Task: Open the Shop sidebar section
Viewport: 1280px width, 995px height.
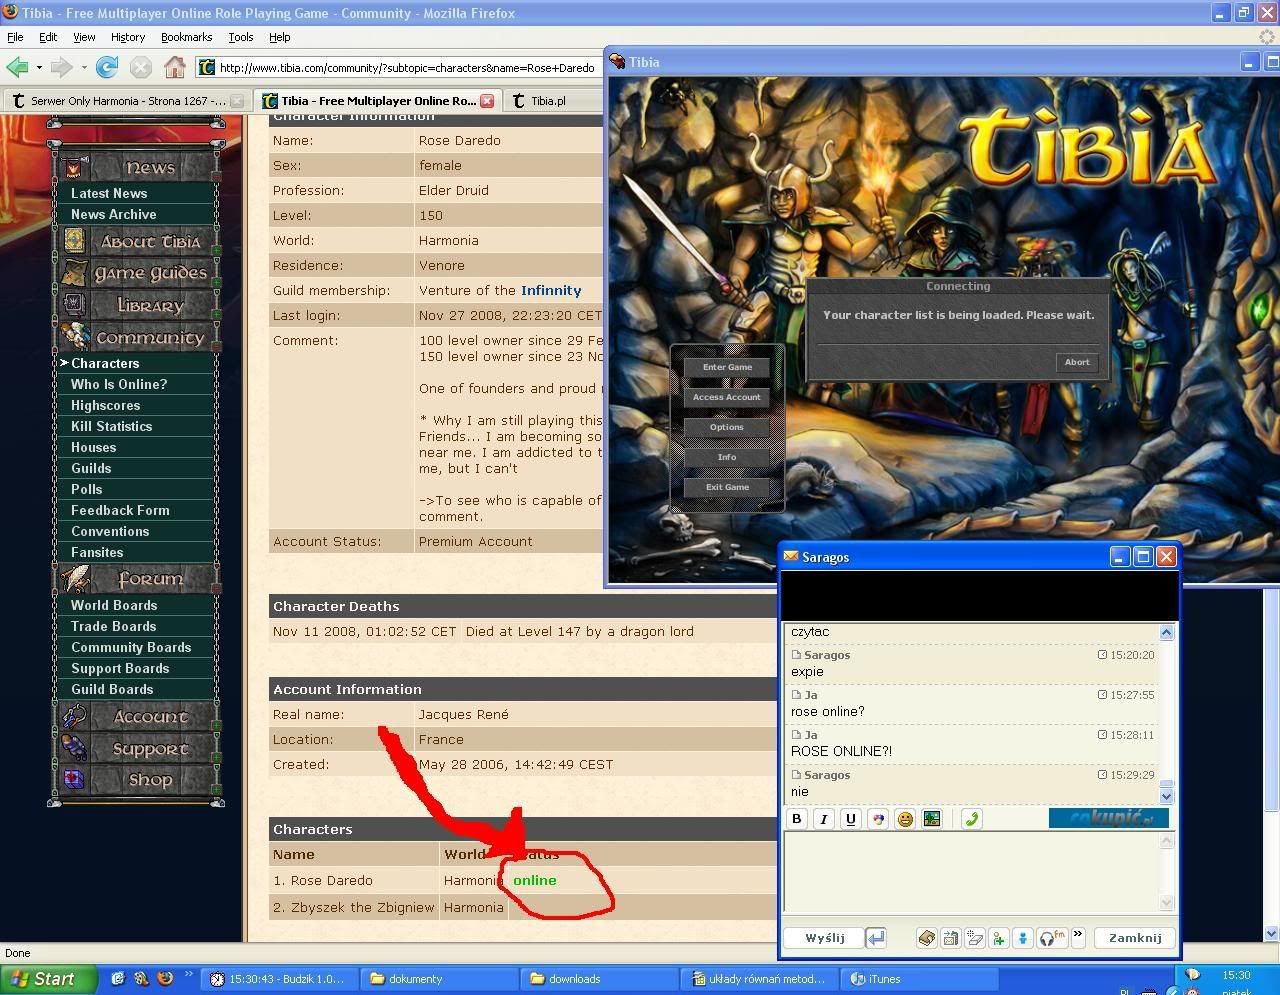Action: click(137, 780)
